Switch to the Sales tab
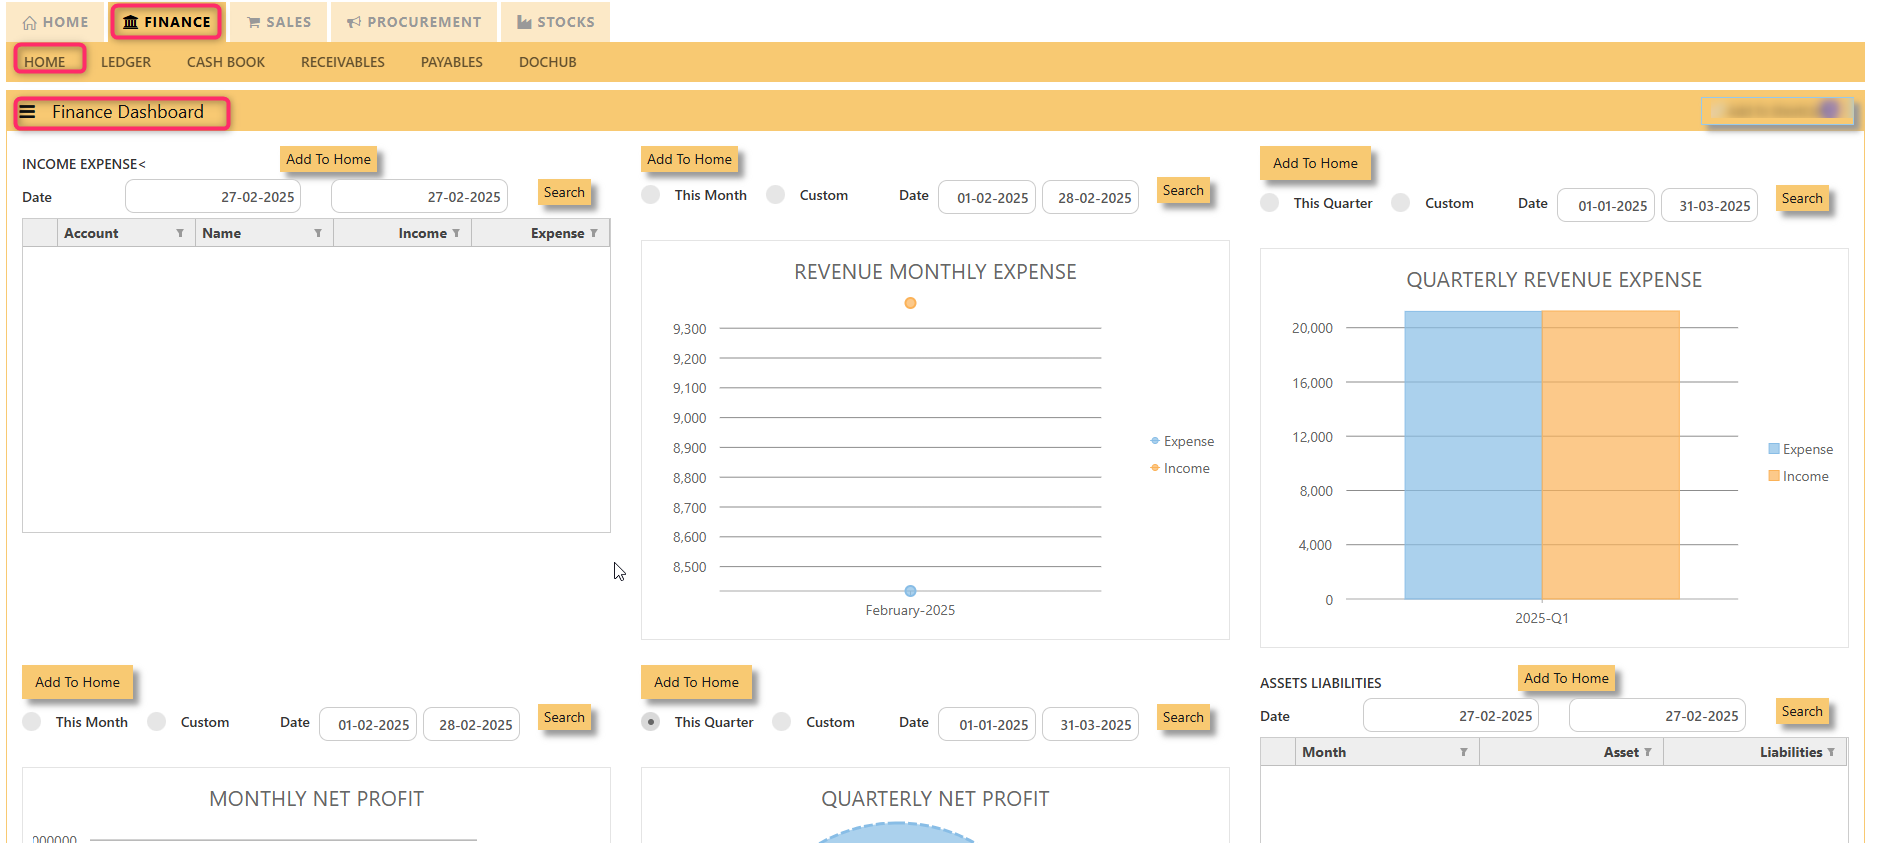The height and width of the screenshot is (843, 1878). (279, 22)
